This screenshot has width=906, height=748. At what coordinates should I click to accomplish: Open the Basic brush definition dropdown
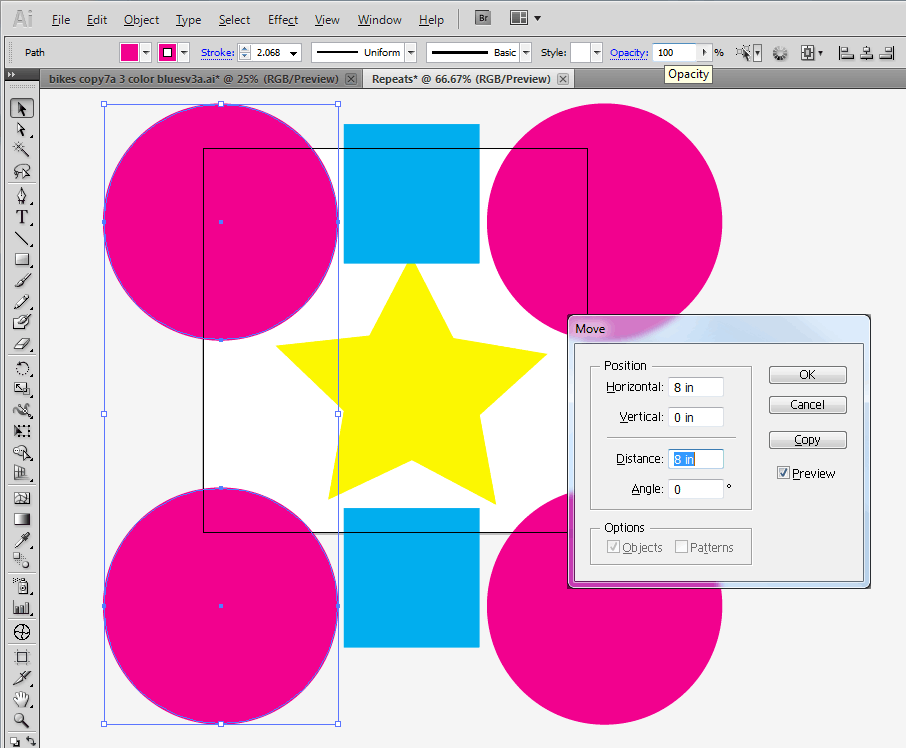[x=527, y=53]
